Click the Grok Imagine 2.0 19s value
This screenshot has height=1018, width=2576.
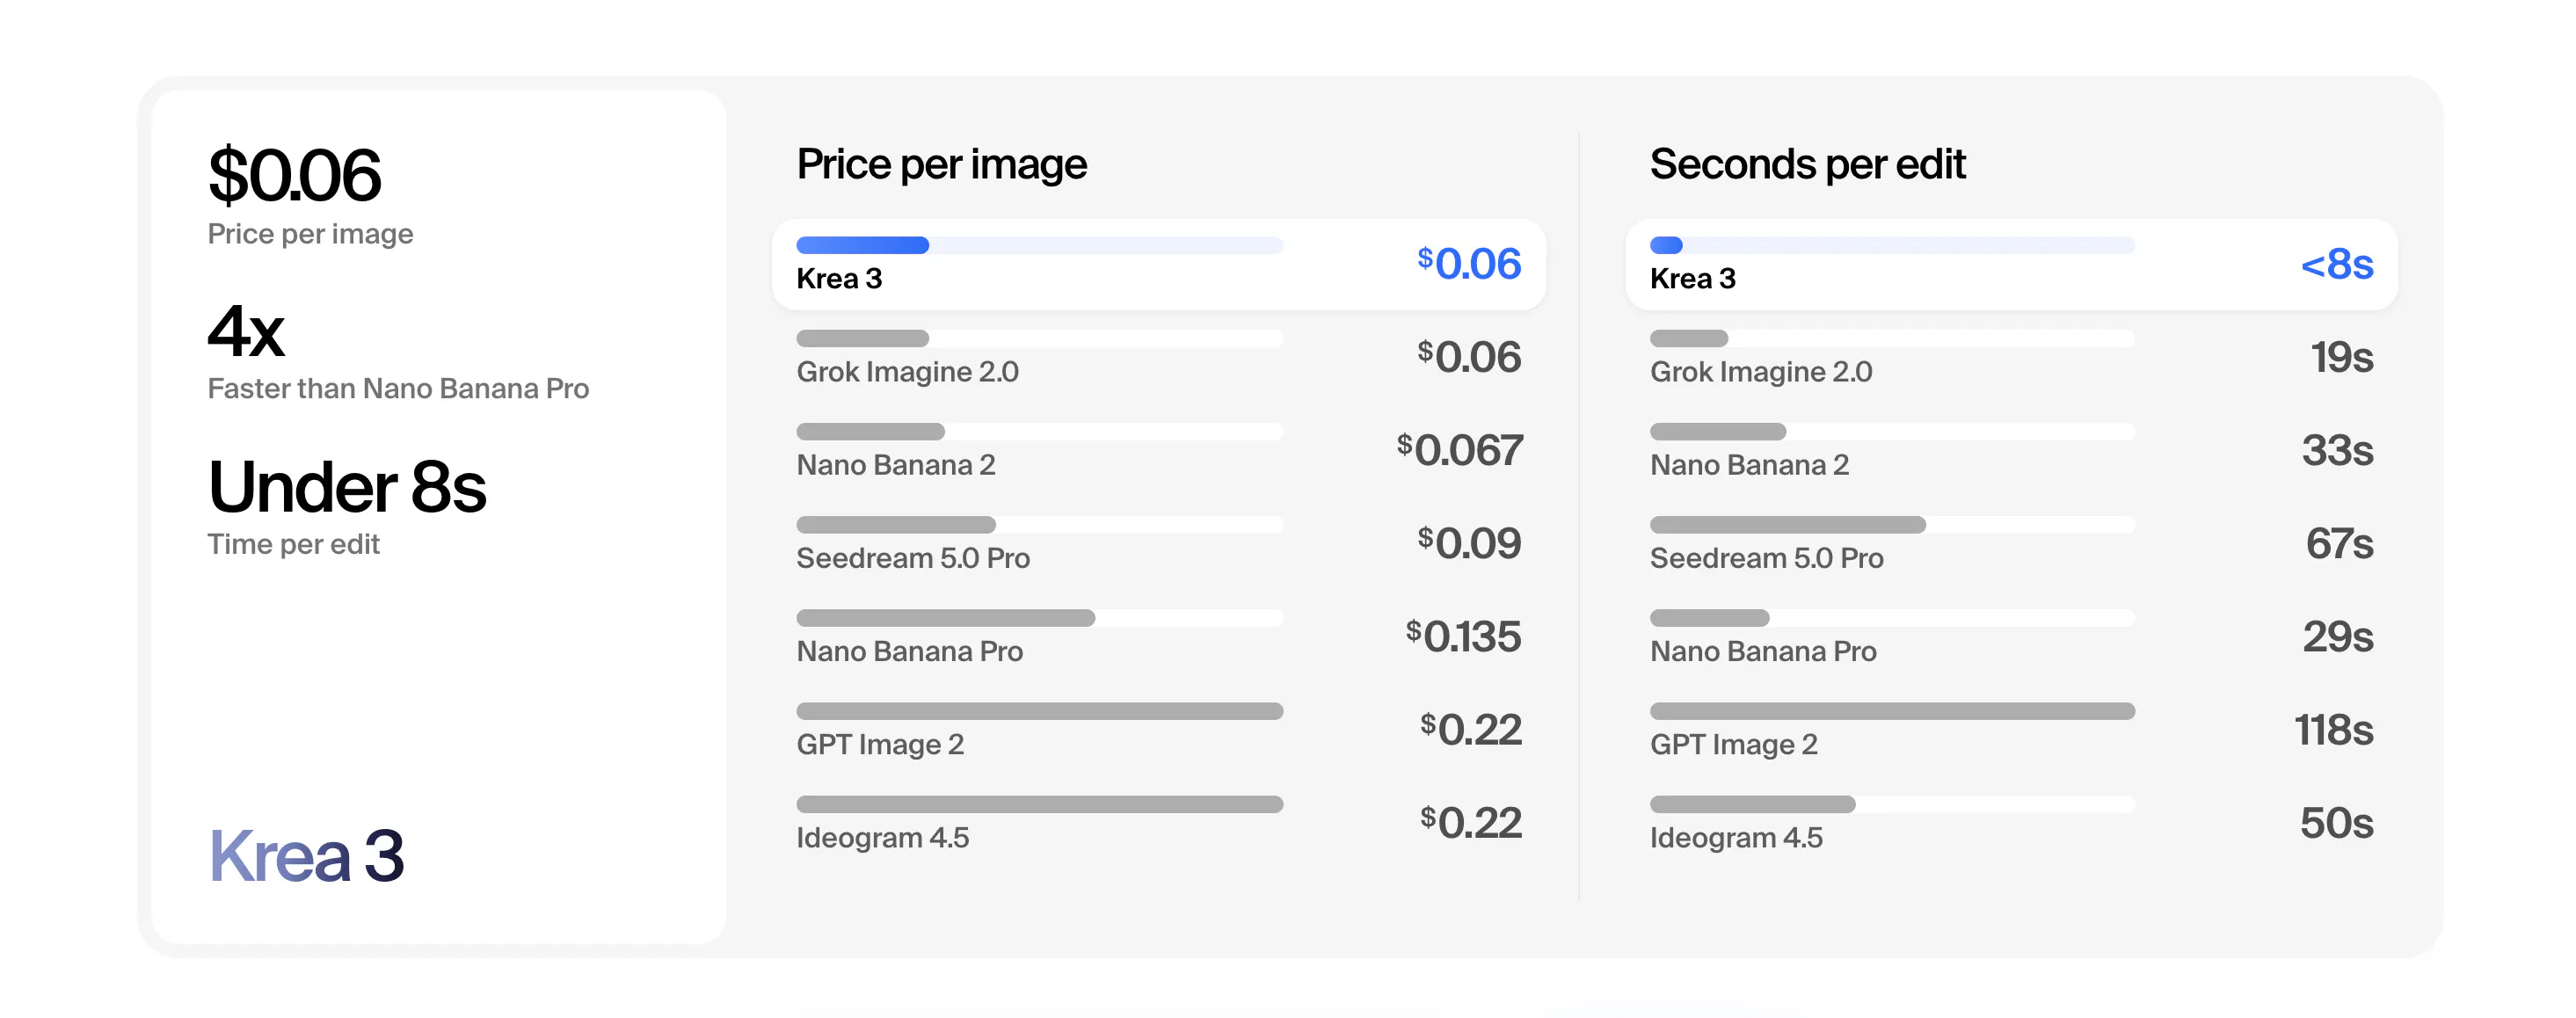tap(2341, 357)
